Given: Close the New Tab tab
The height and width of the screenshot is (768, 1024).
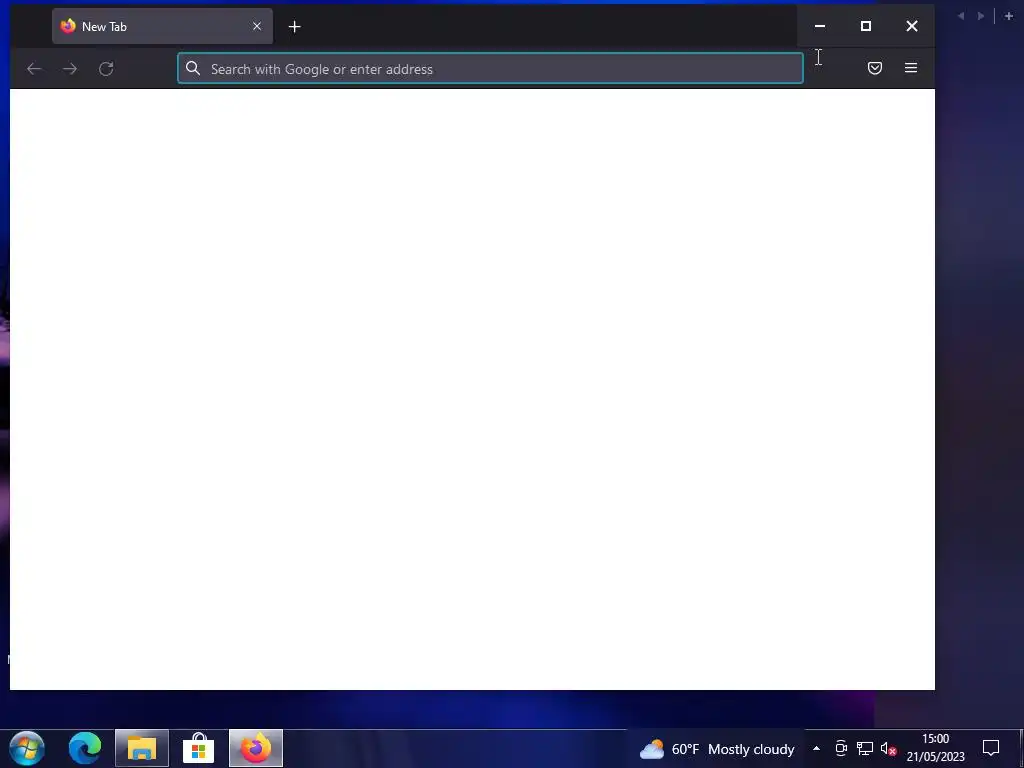Looking at the screenshot, I should tap(257, 26).
